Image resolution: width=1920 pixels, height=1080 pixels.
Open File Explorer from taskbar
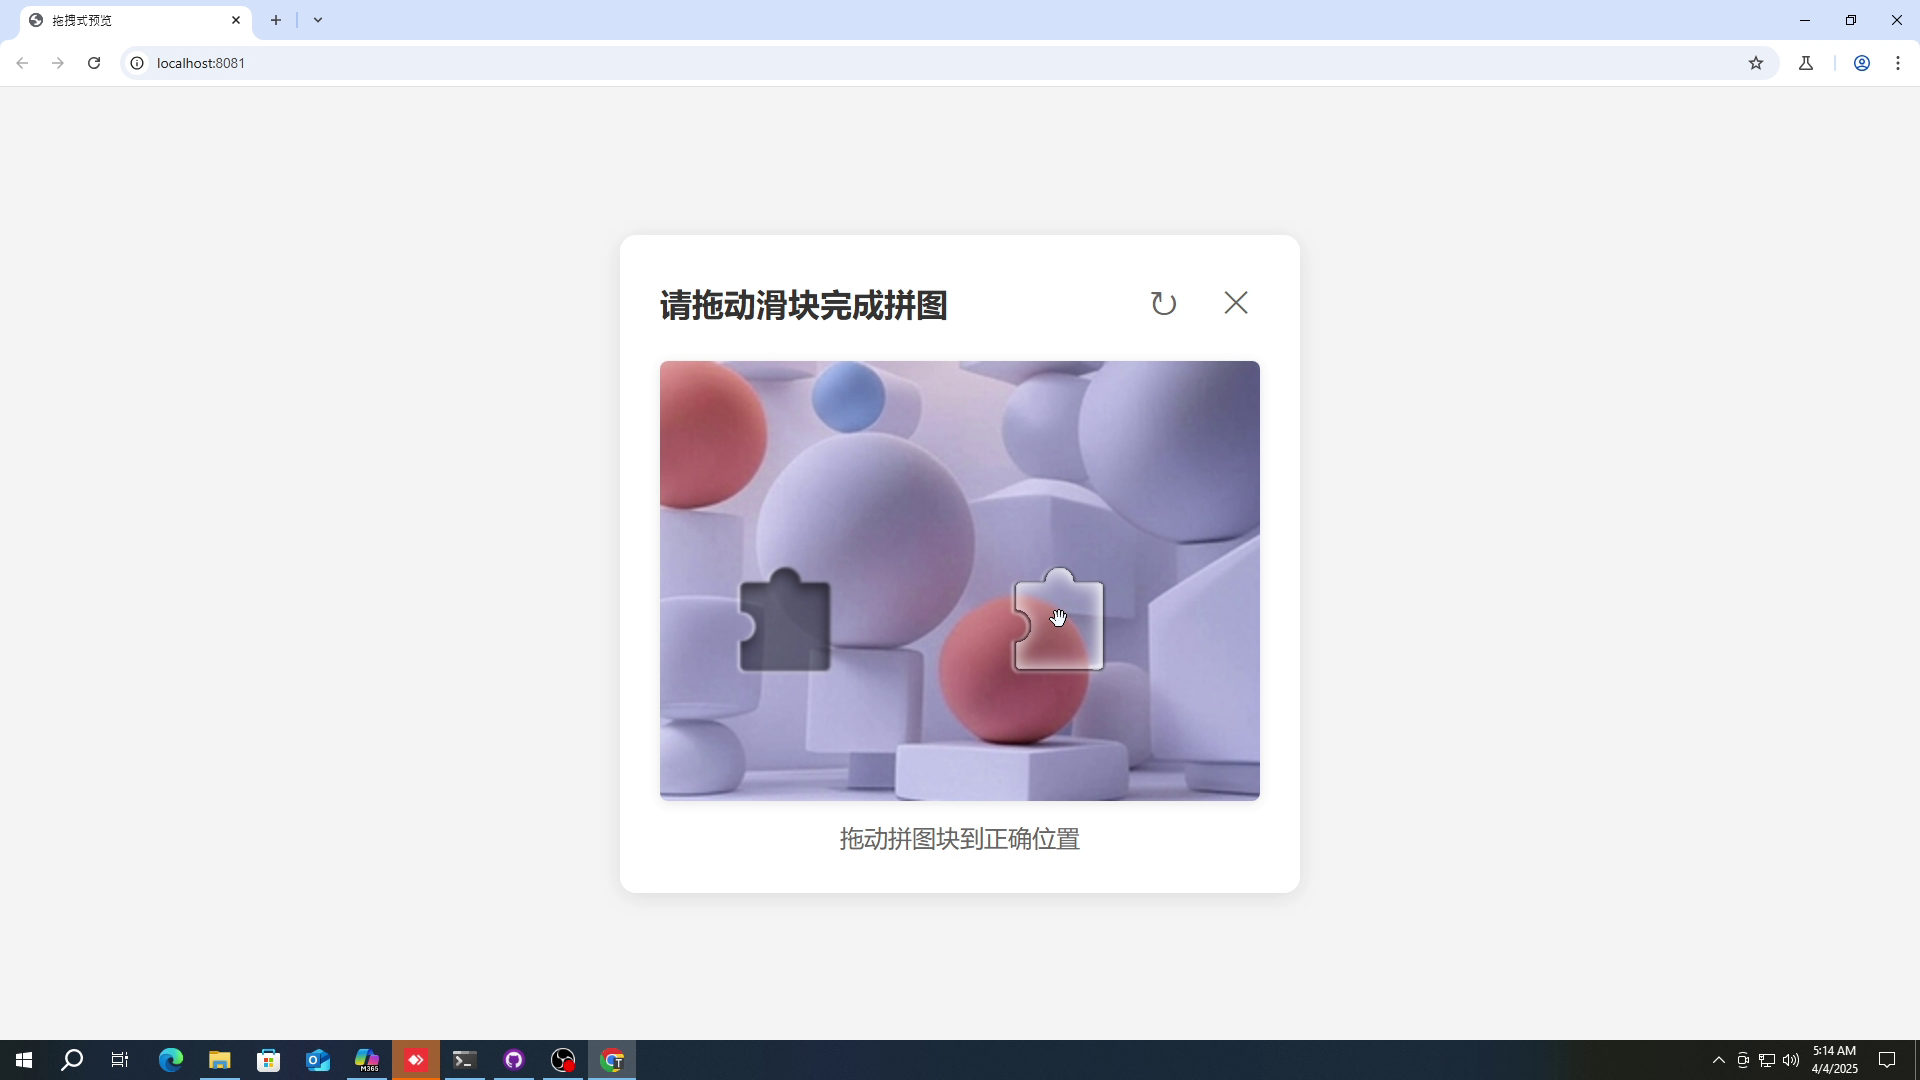point(219,1060)
